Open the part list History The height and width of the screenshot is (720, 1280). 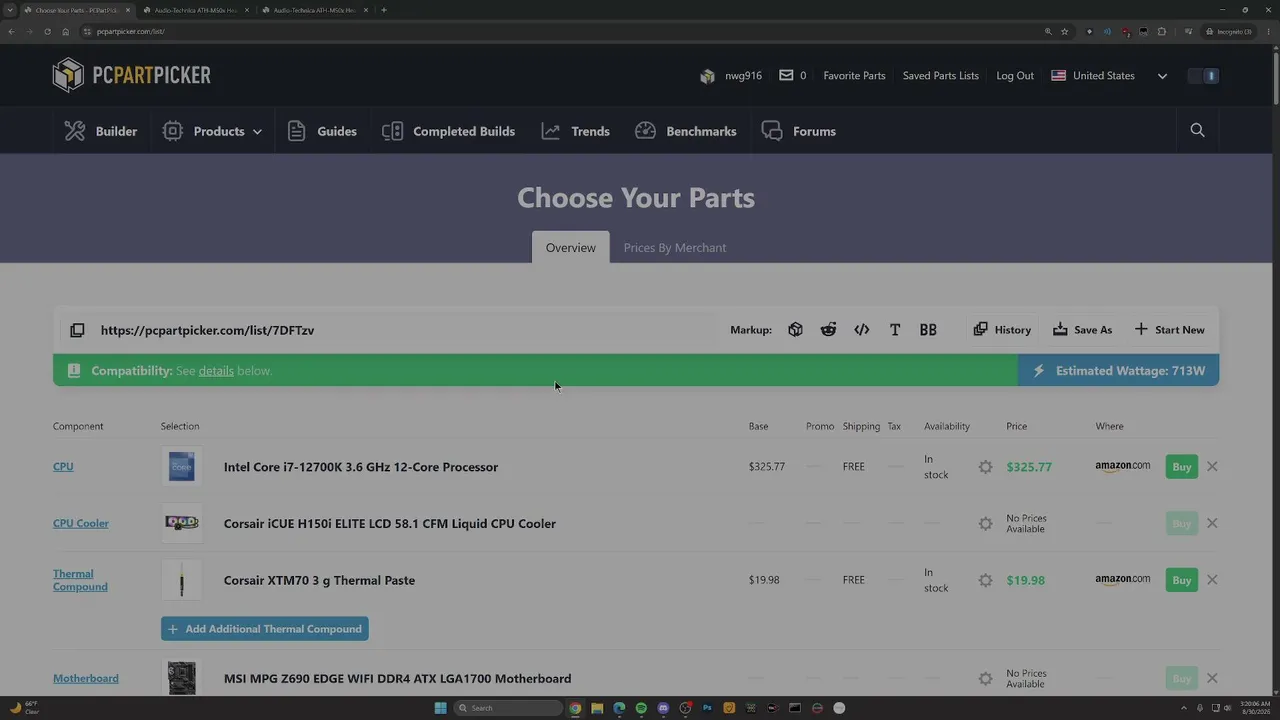click(1002, 330)
